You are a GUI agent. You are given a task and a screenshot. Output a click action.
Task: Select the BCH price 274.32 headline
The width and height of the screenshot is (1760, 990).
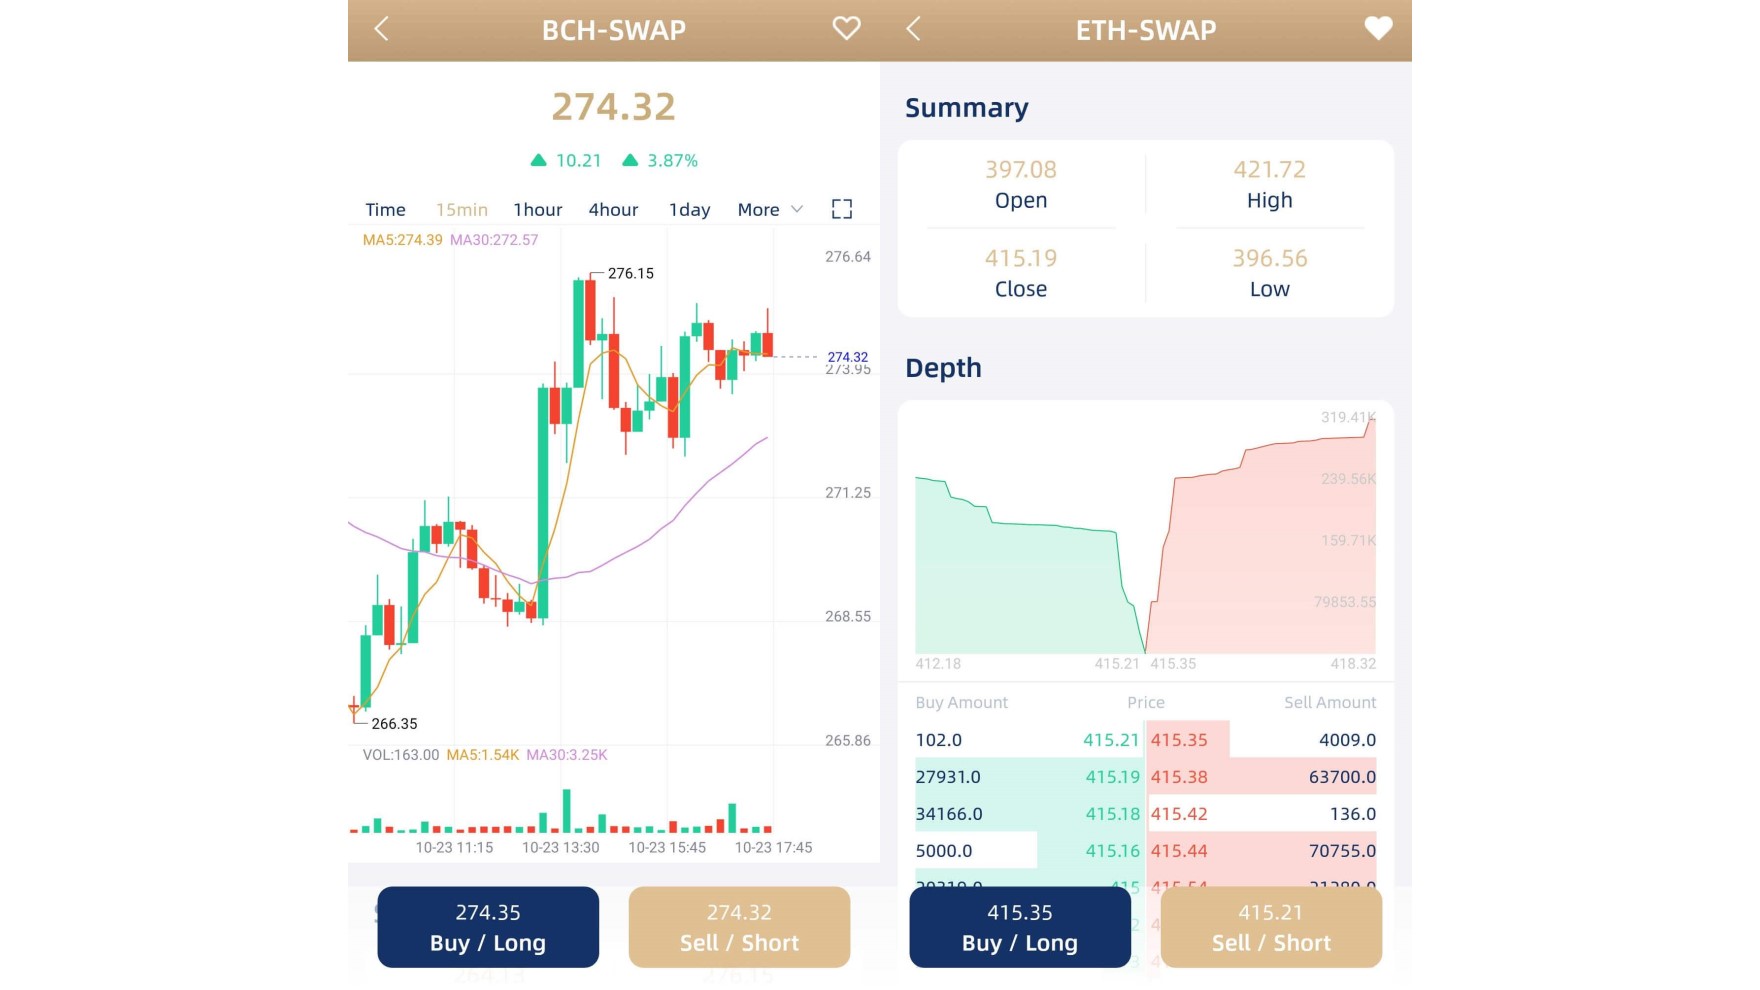click(614, 107)
